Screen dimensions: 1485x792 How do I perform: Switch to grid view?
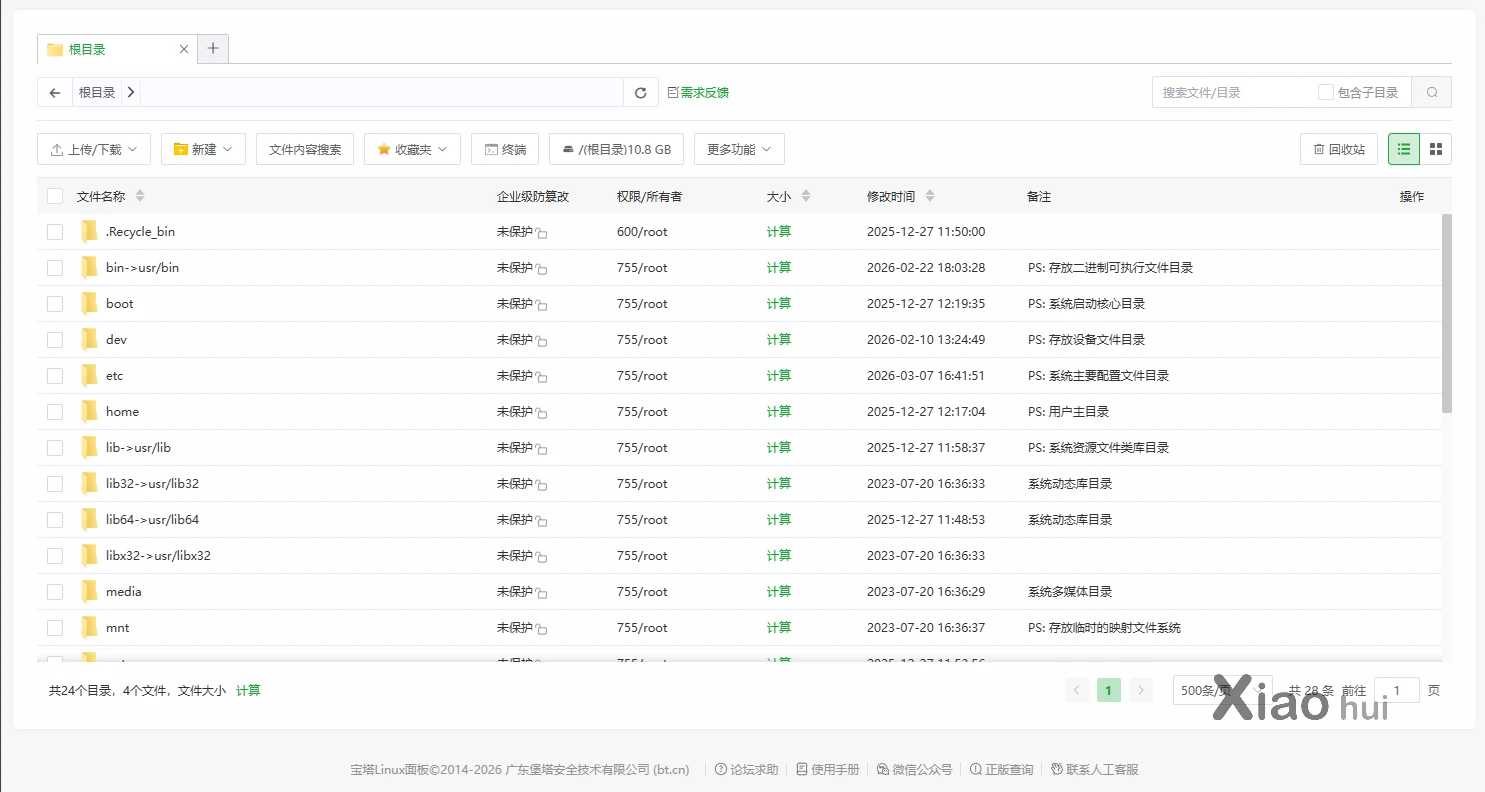[x=1435, y=148]
